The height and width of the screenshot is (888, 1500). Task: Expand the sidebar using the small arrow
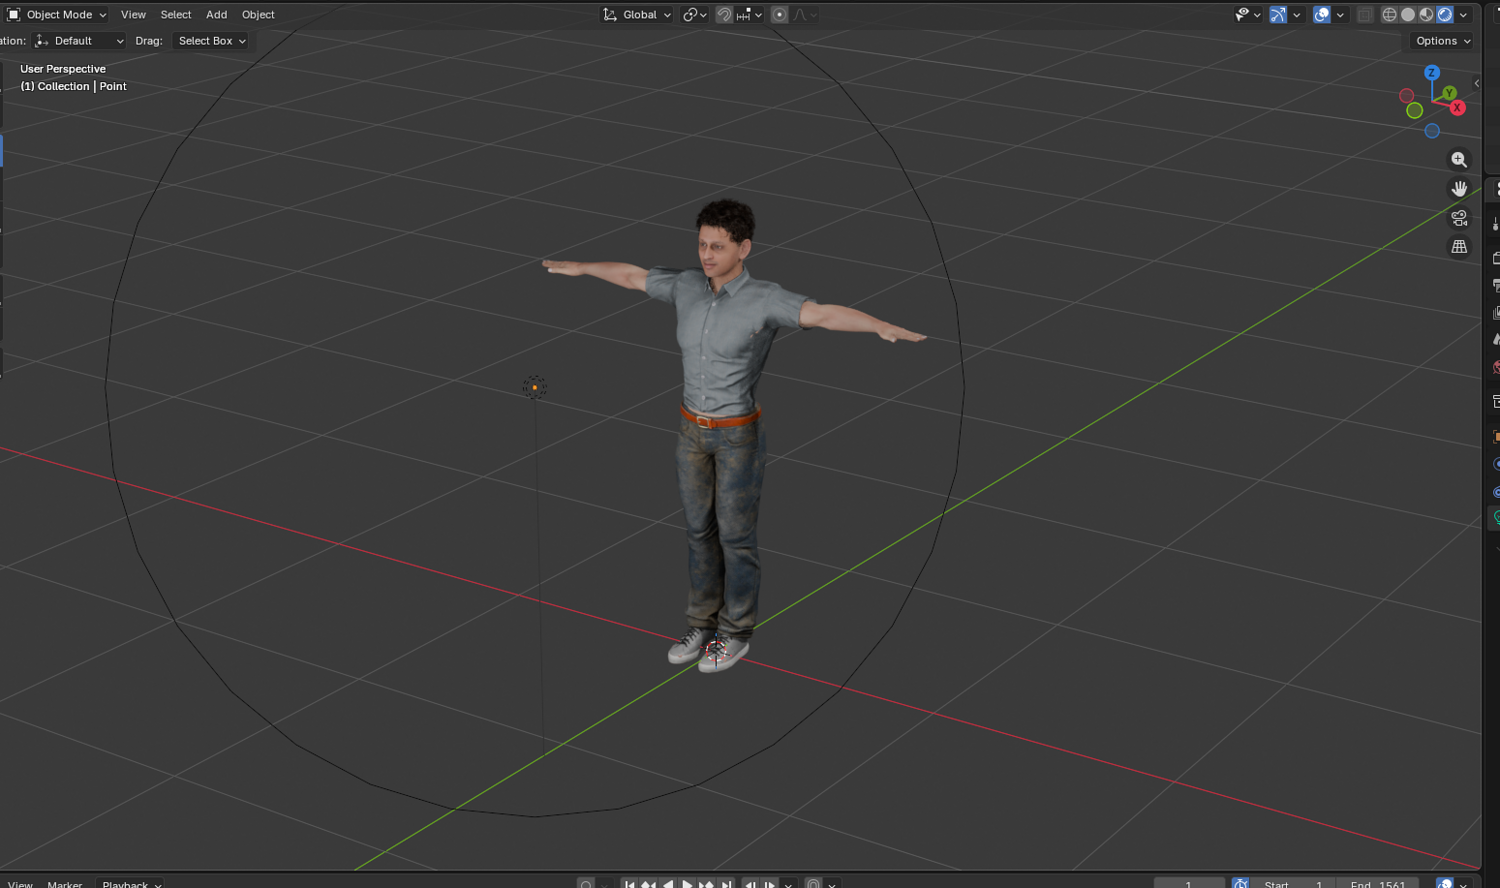point(1476,84)
